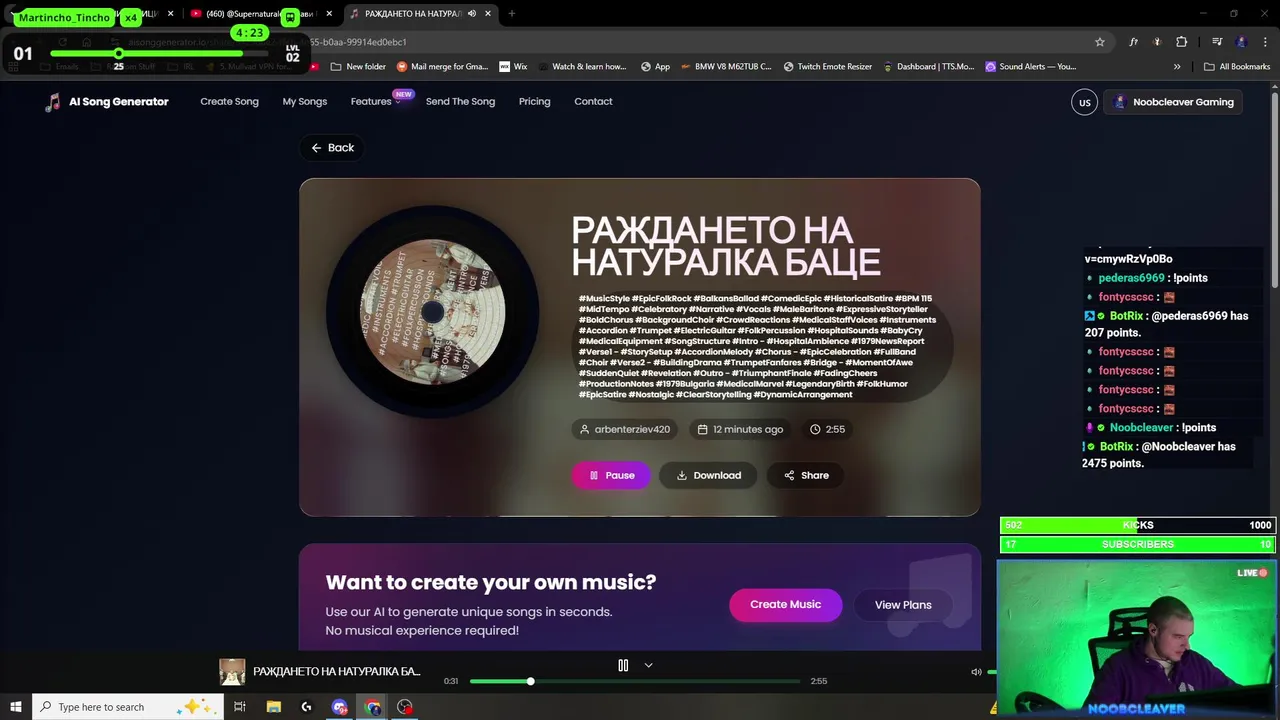Viewport: 1280px width, 720px height.
Task: Open the Windows Start menu
Action: point(15,707)
